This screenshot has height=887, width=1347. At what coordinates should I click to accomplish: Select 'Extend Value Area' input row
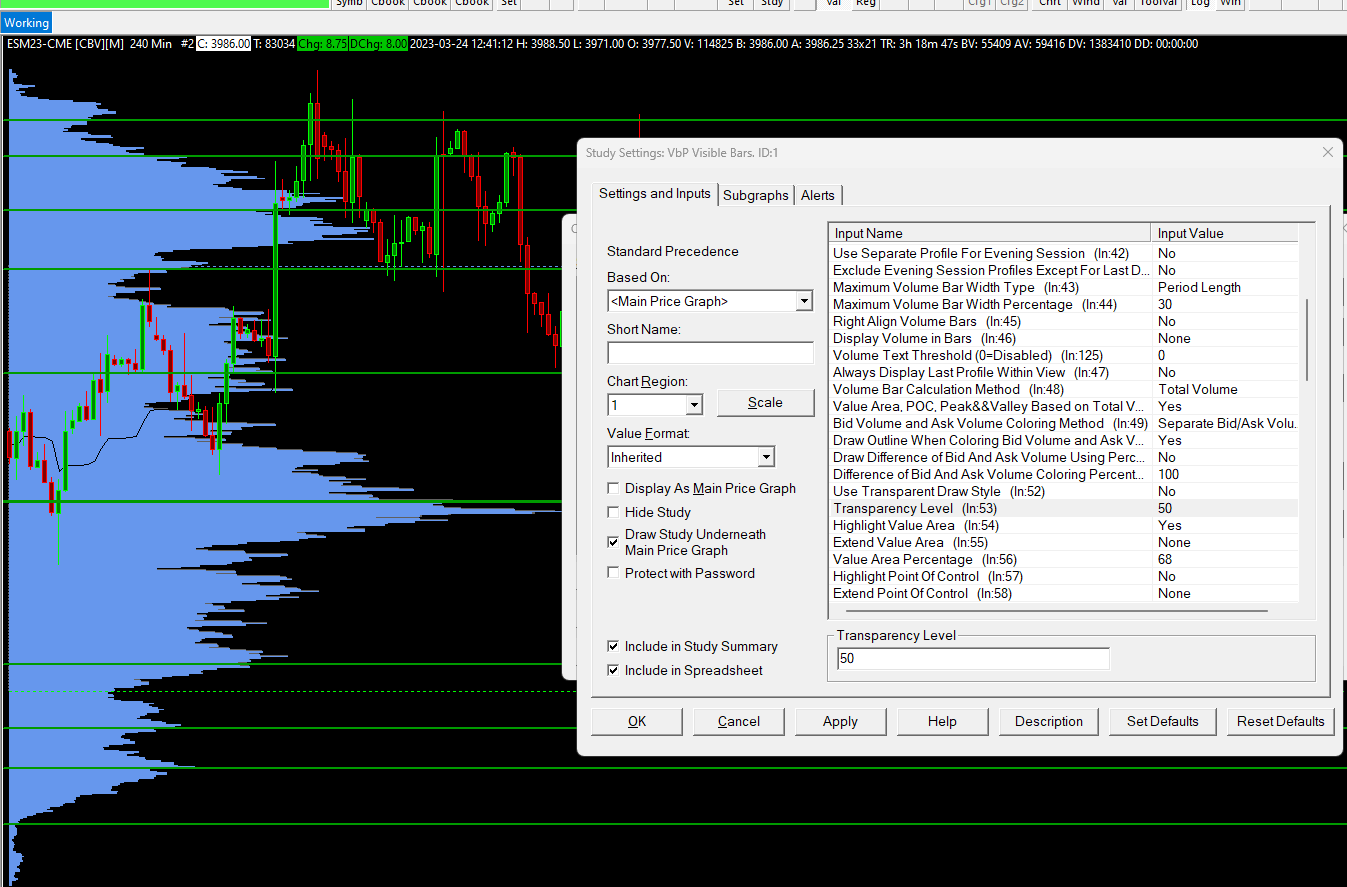(x=1064, y=542)
